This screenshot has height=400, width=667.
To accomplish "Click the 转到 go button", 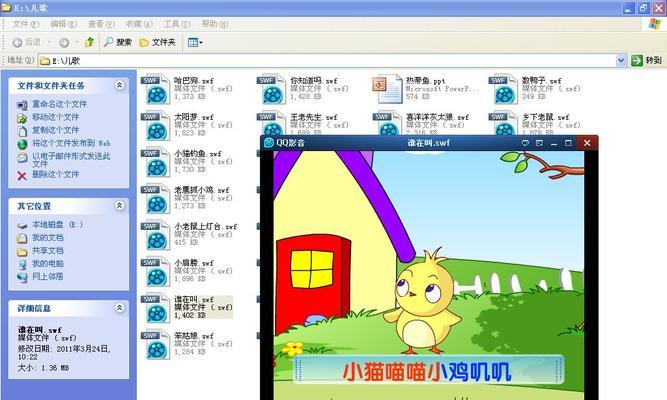I will click(x=647, y=60).
